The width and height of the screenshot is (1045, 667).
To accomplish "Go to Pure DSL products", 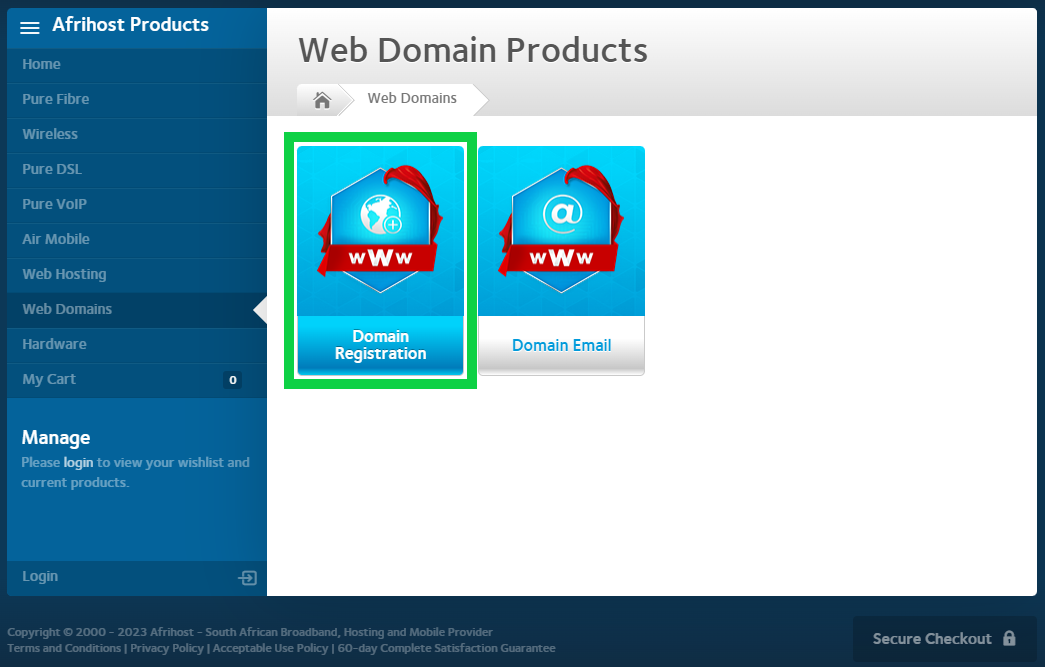I will tap(52, 169).
